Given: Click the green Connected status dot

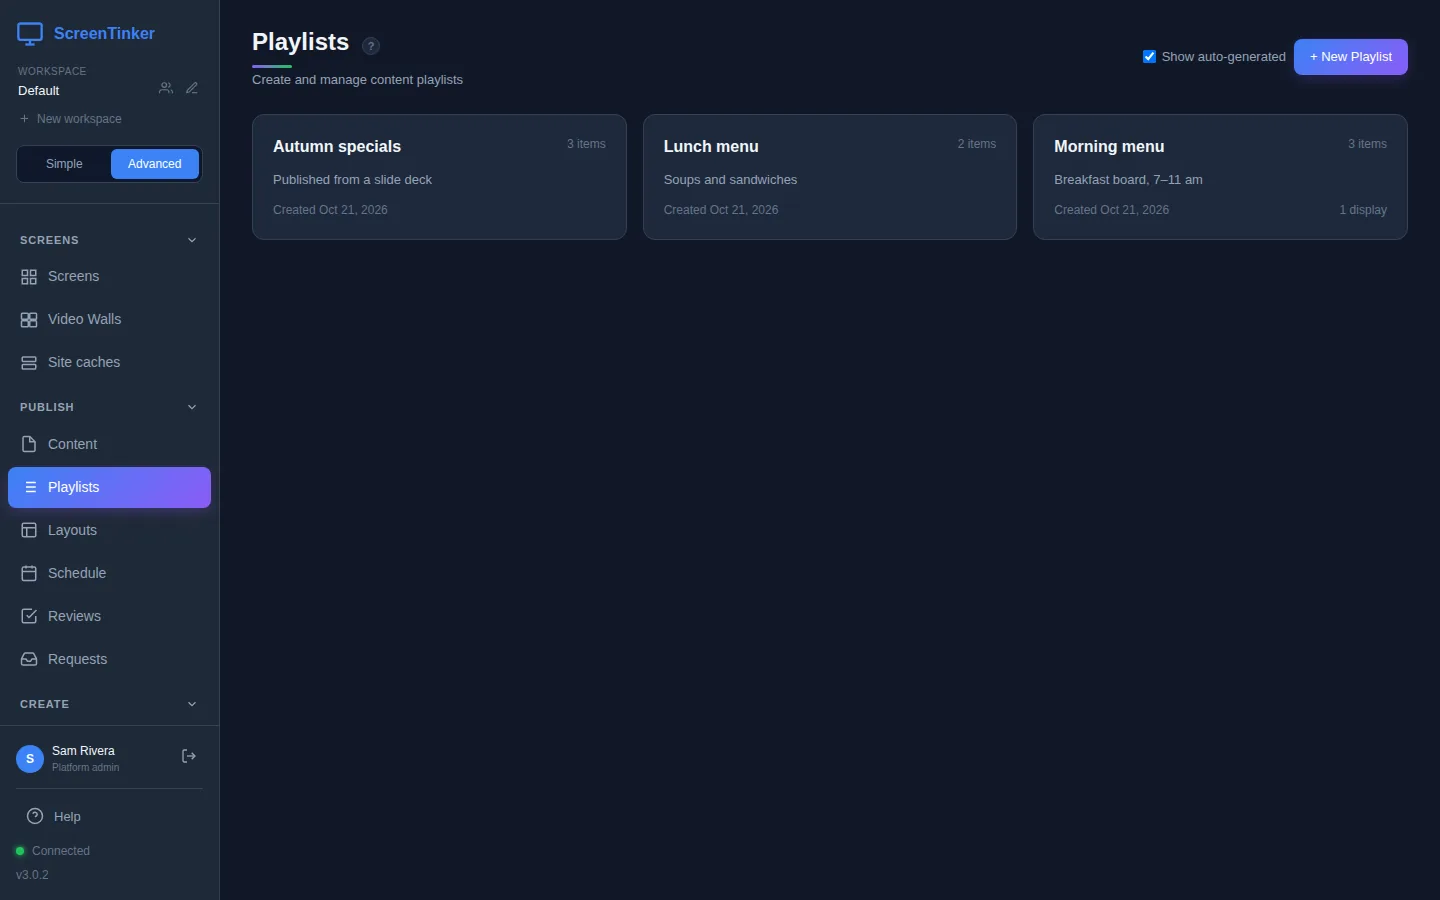Looking at the screenshot, I should tap(20, 851).
